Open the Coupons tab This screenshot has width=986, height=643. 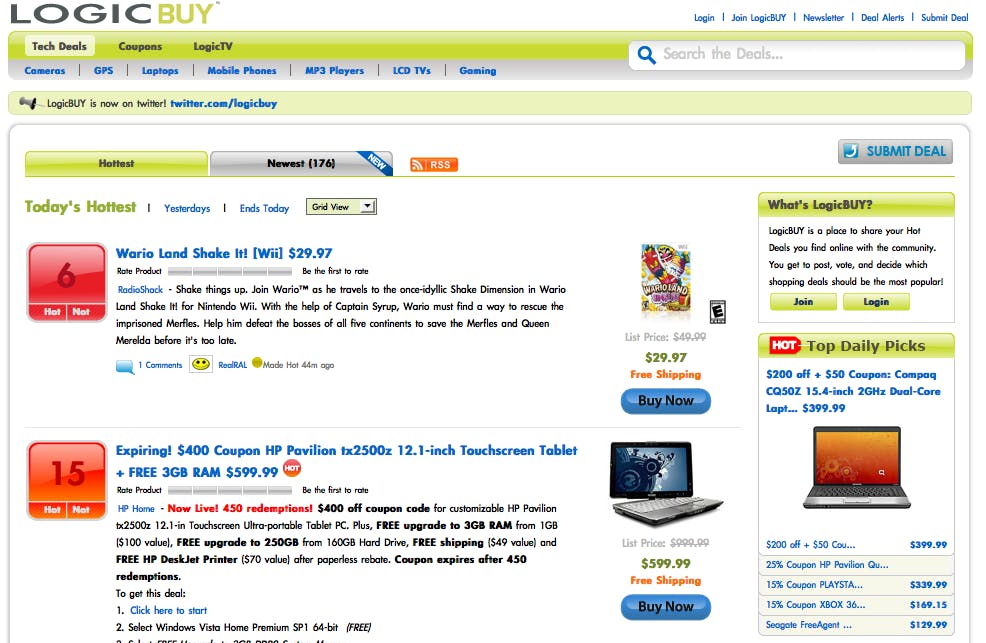140,47
